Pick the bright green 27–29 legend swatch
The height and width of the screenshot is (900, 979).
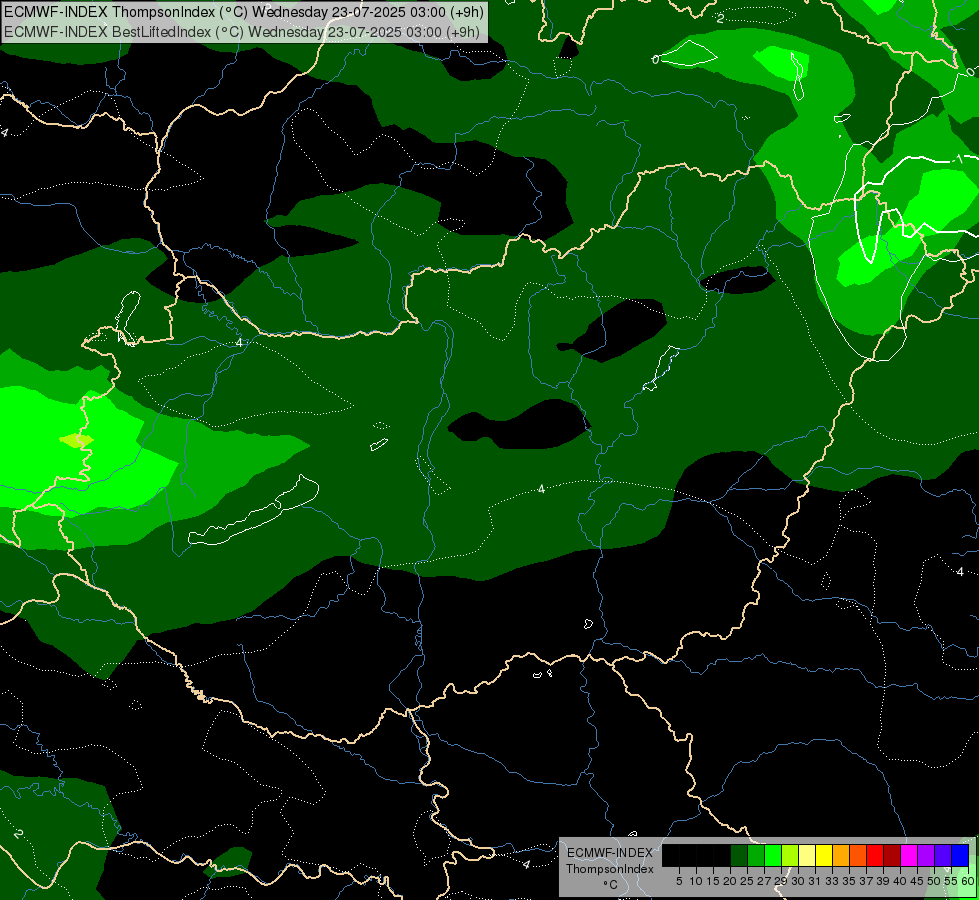point(772,855)
